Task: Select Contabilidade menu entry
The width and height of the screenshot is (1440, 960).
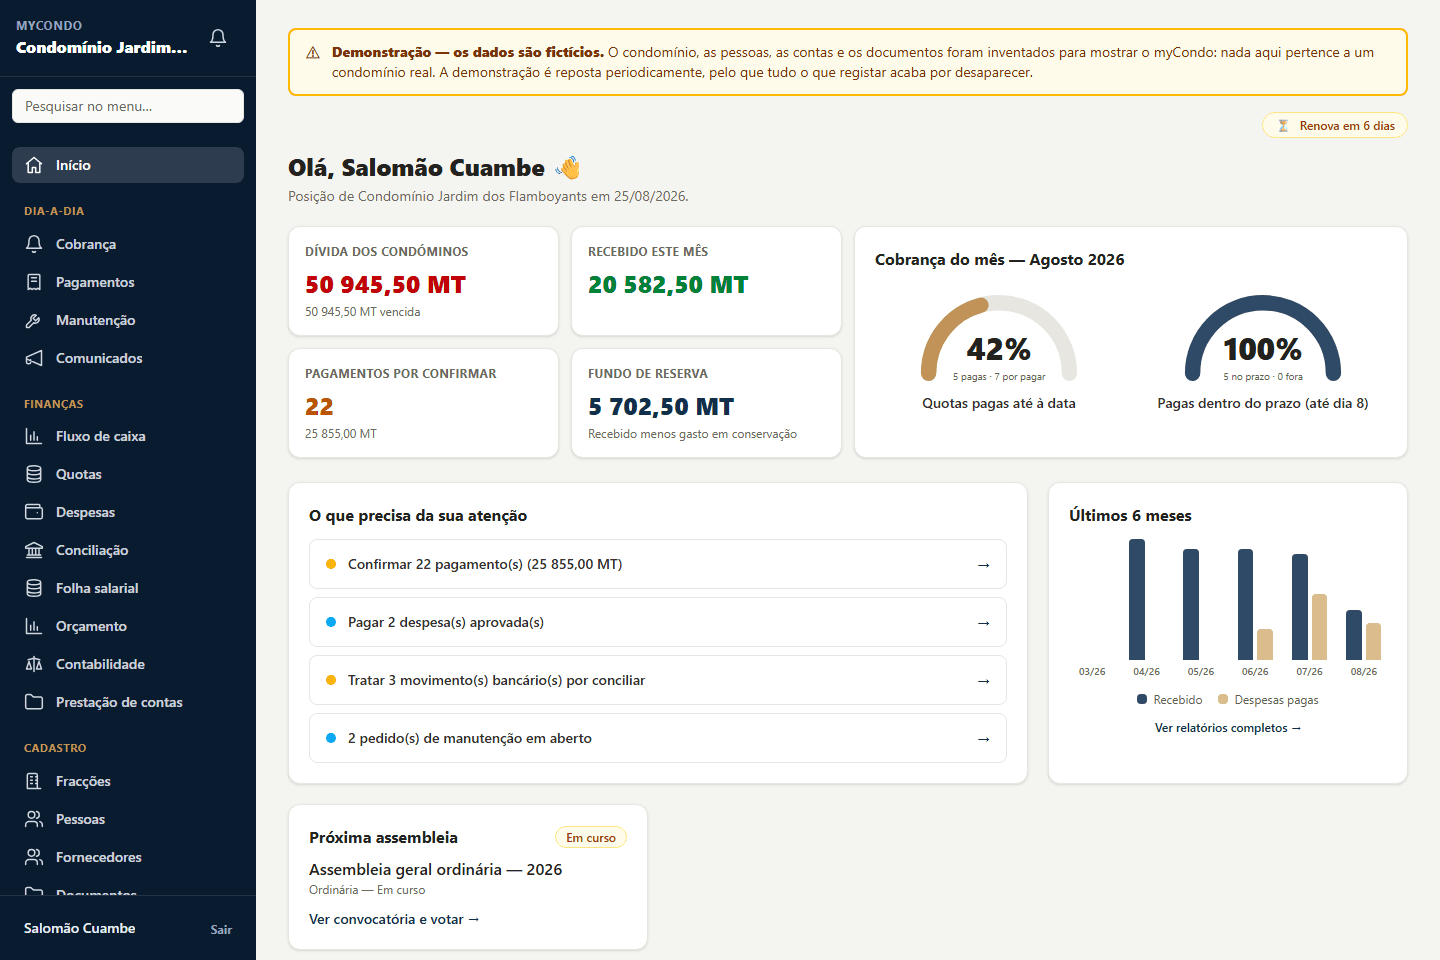Action: click(x=128, y=664)
